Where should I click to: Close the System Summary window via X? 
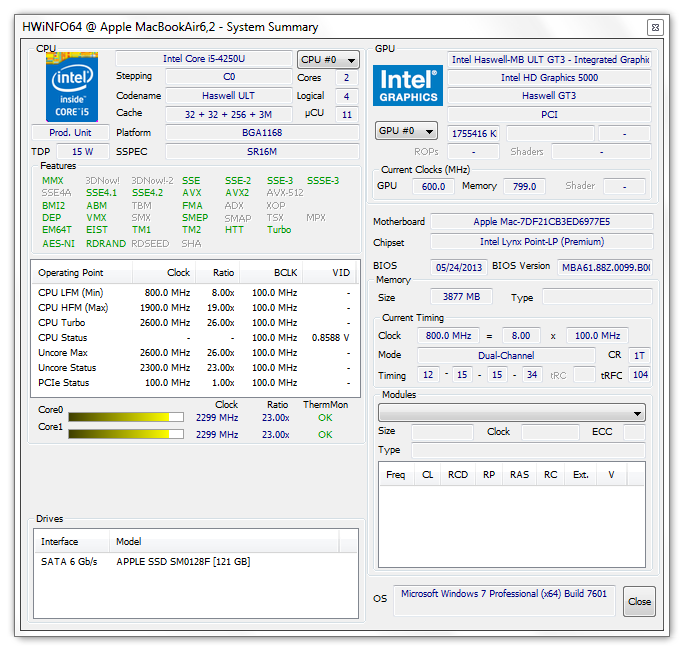(x=655, y=28)
